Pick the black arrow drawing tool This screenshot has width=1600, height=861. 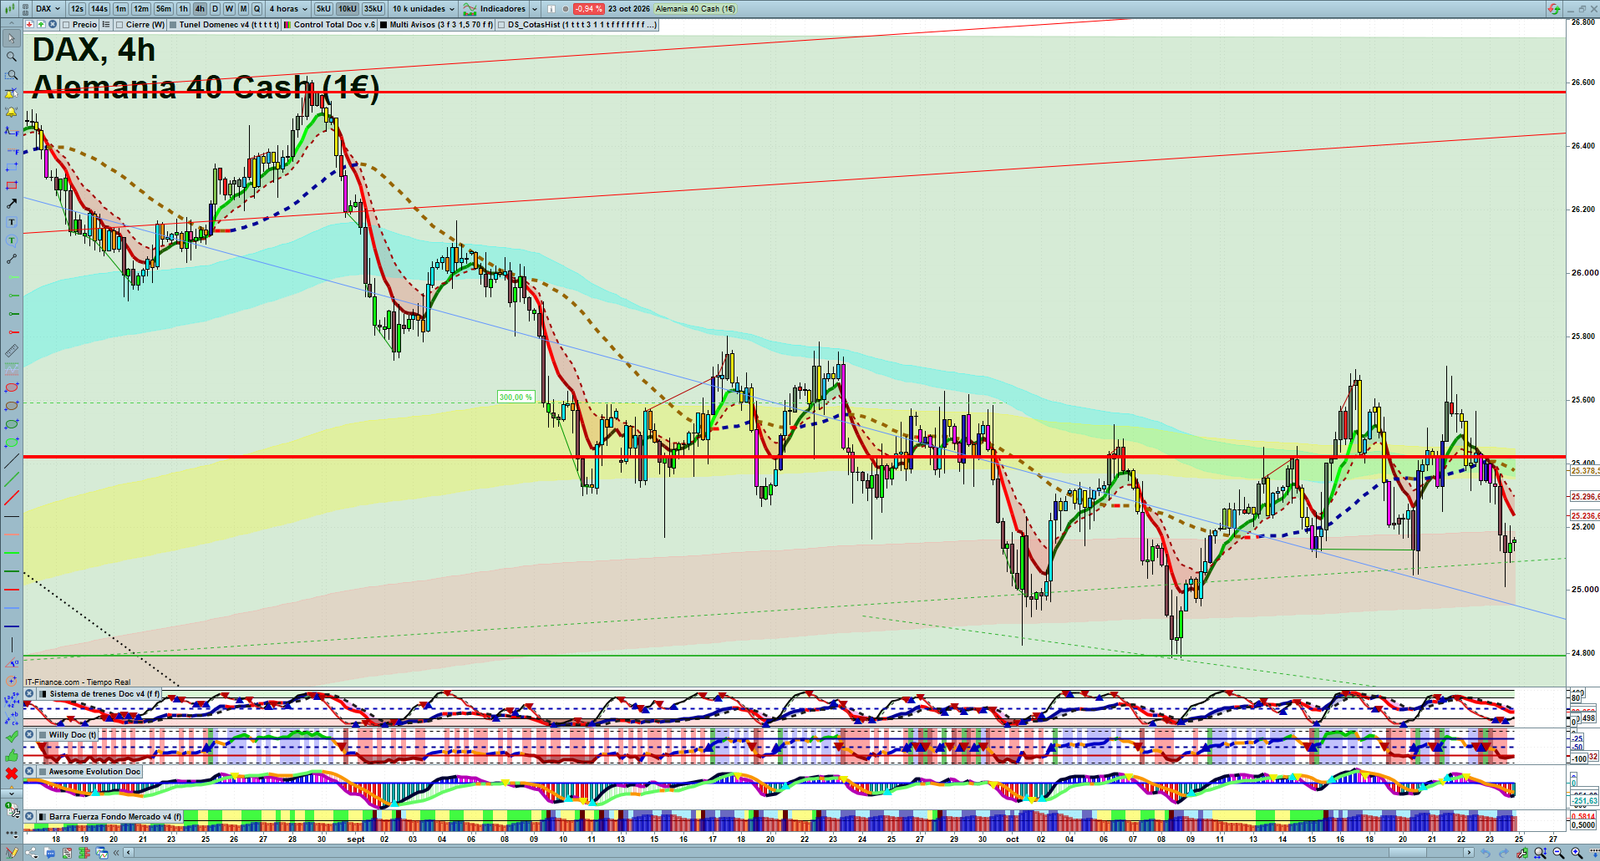[11, 203]
